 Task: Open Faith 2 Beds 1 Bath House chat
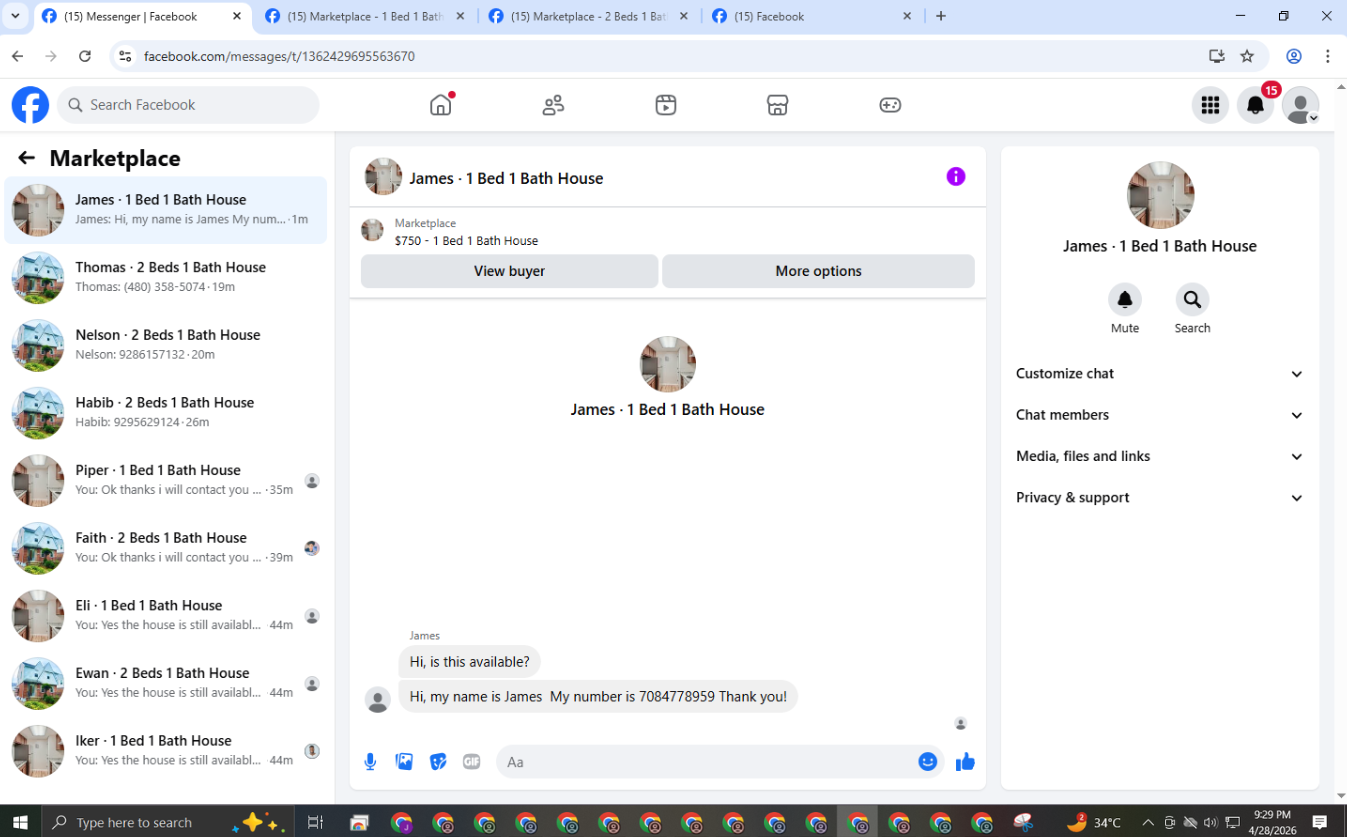click(166, 548)
